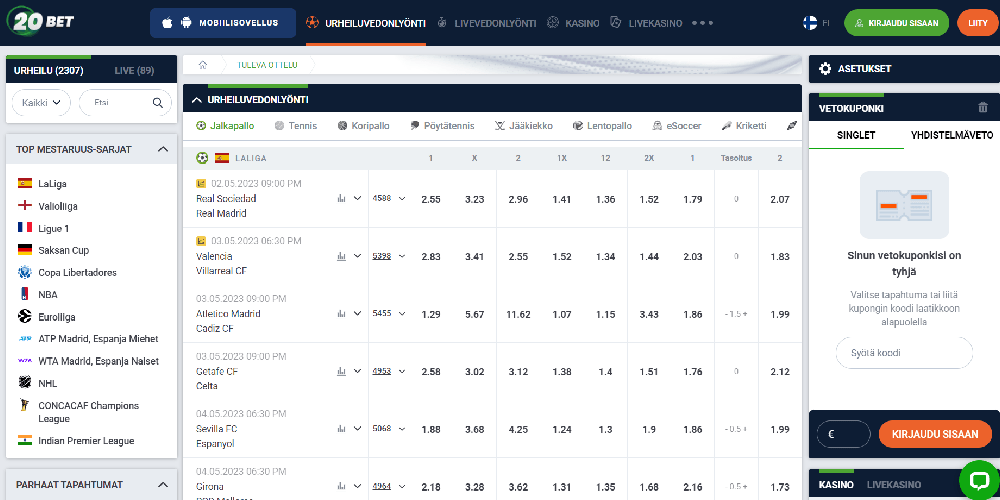Expand the 4588 markets for Real Sociedad
Viewport: 1000px width, 500px height.
click(389, 198)
